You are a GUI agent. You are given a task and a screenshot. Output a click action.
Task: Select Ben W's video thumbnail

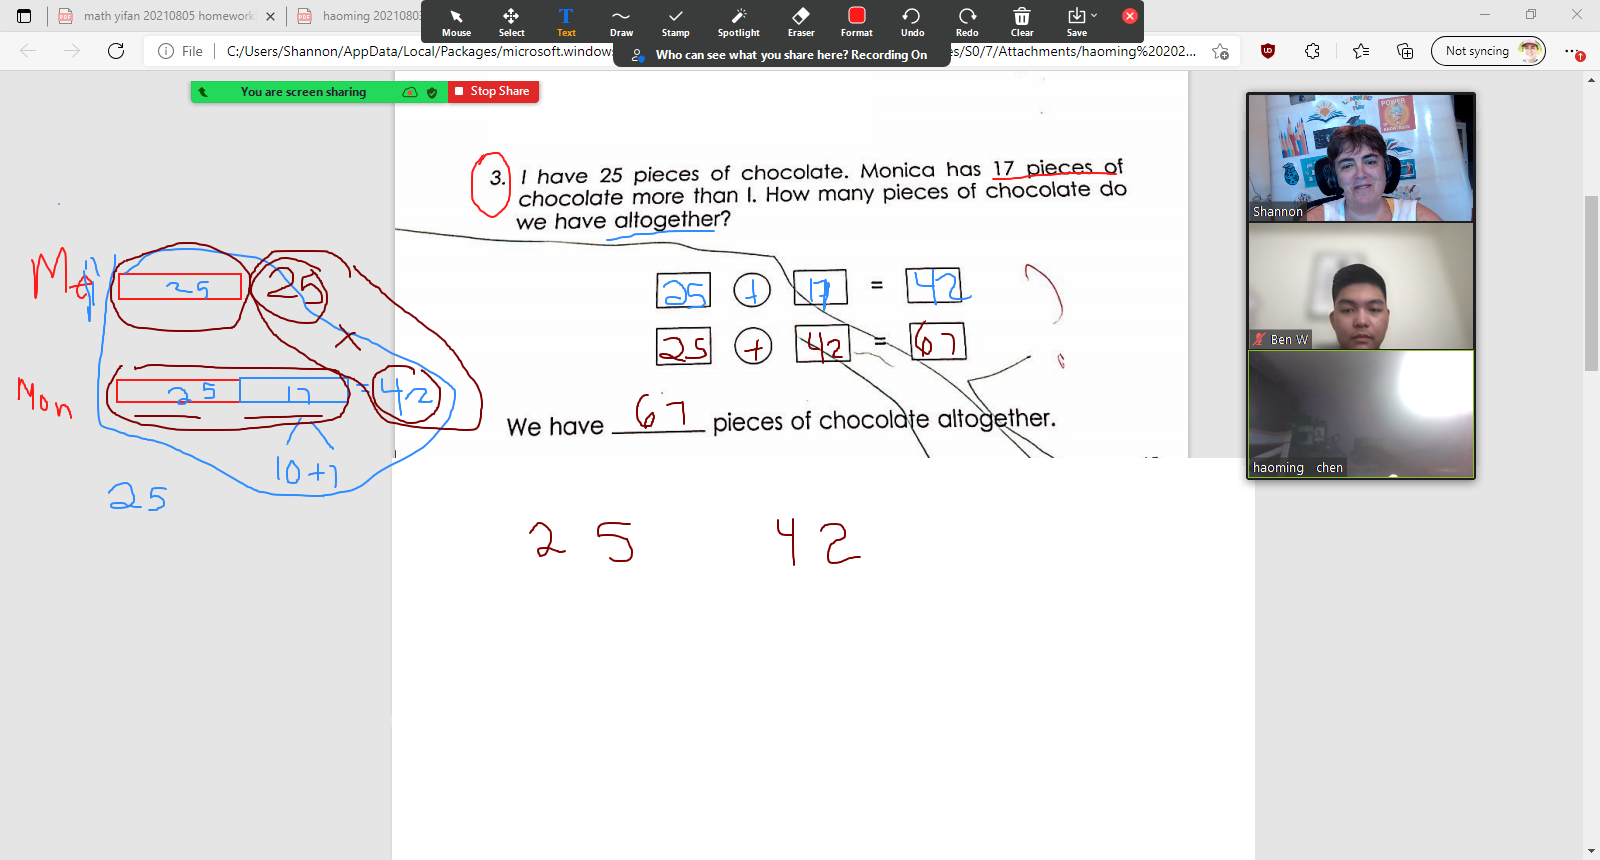click(x=1361, y=286)
